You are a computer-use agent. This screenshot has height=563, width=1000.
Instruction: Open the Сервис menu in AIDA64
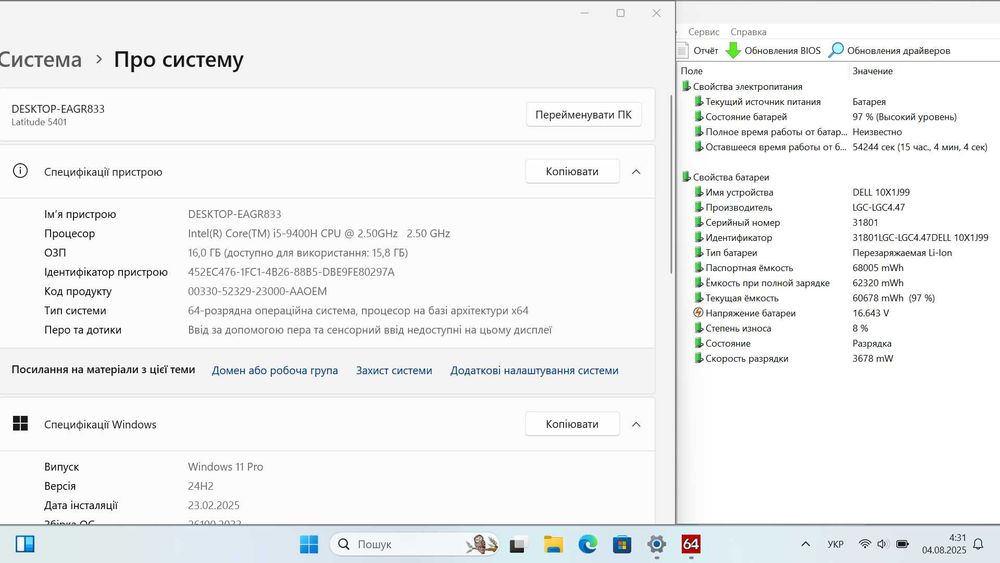[703, 32]
